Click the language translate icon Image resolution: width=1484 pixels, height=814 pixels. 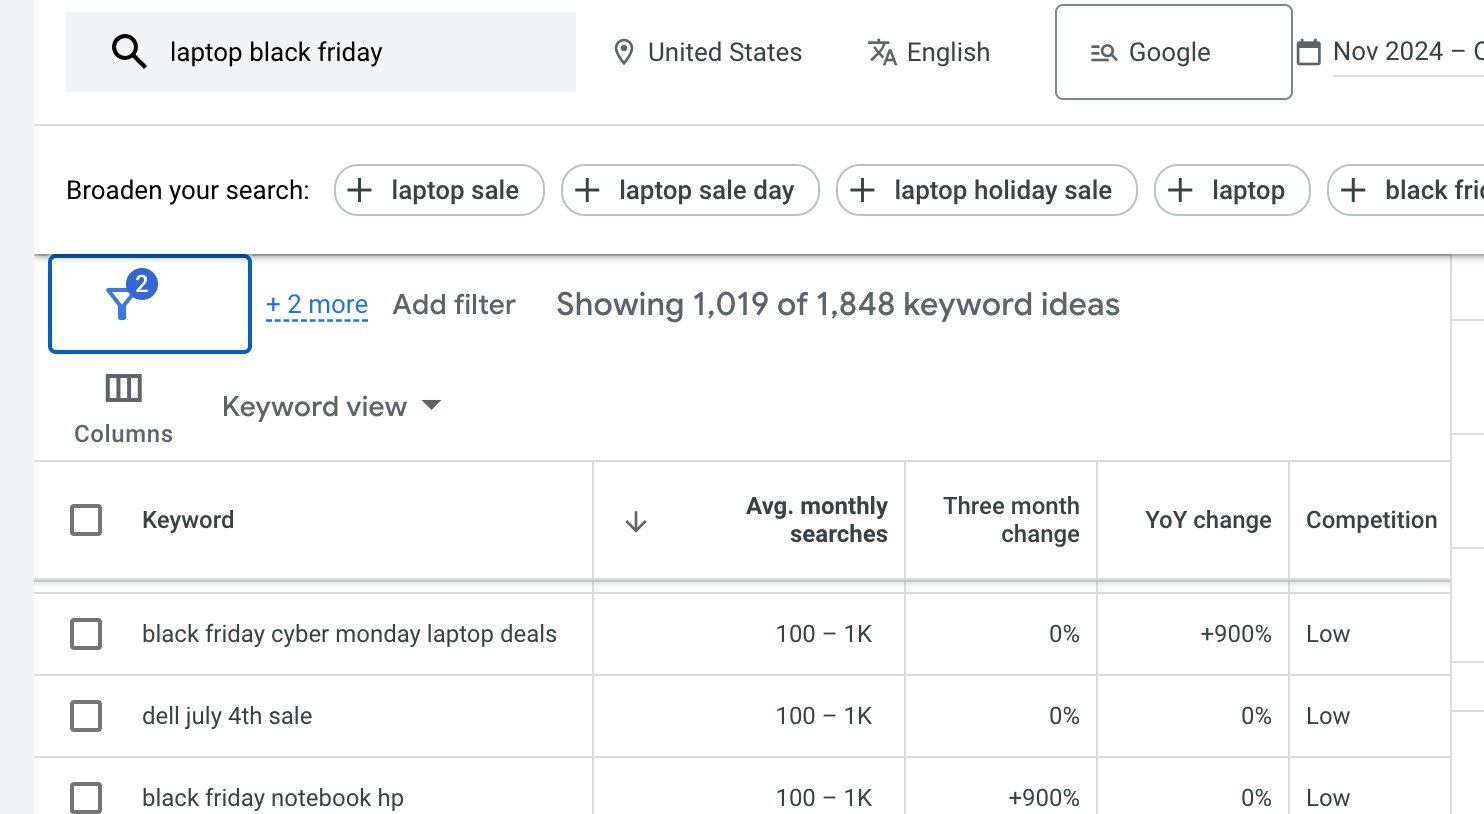[882, 52]
